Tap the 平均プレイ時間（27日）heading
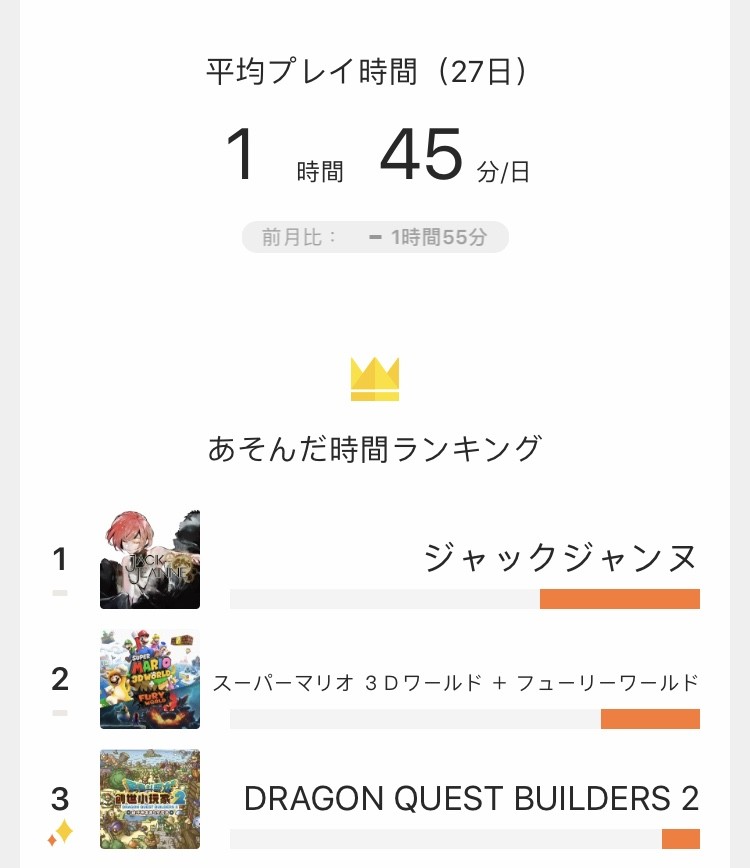750x868 pixels. 367,71
